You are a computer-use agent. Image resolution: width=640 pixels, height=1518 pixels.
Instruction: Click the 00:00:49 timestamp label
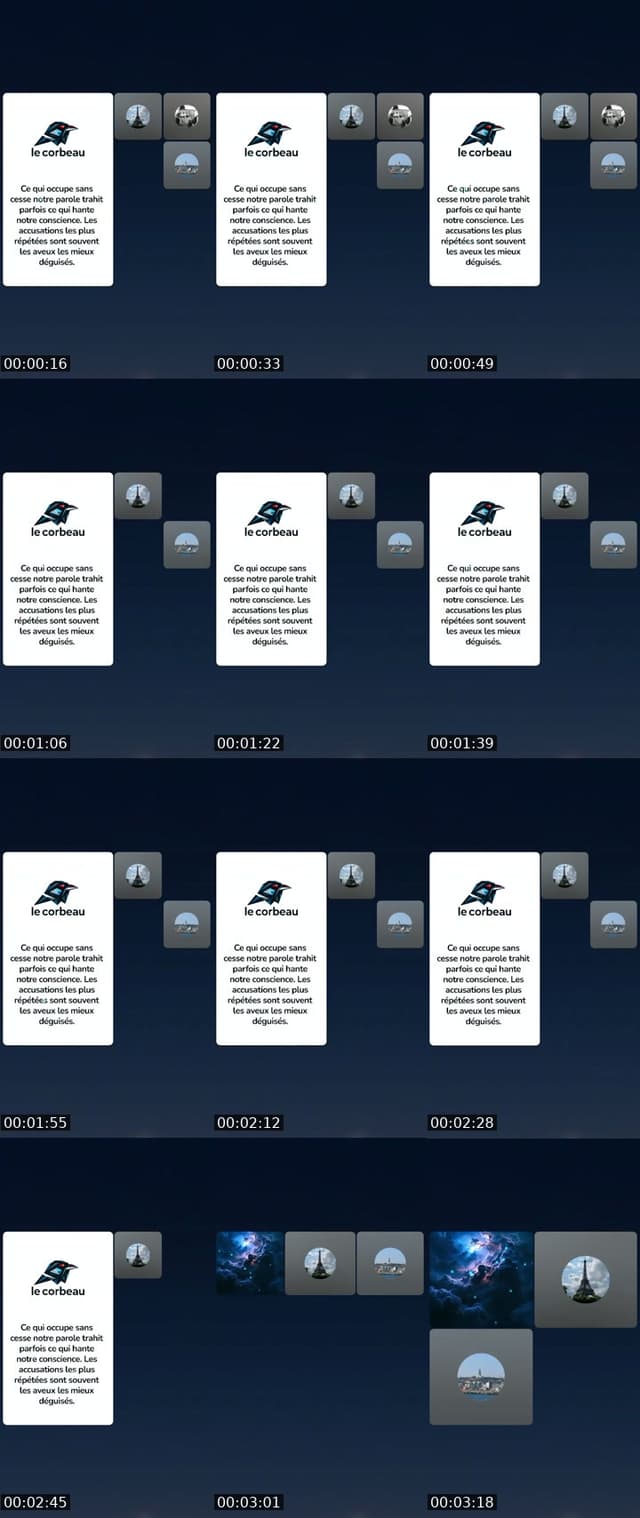pyautogui.click(x=462, y=364)
